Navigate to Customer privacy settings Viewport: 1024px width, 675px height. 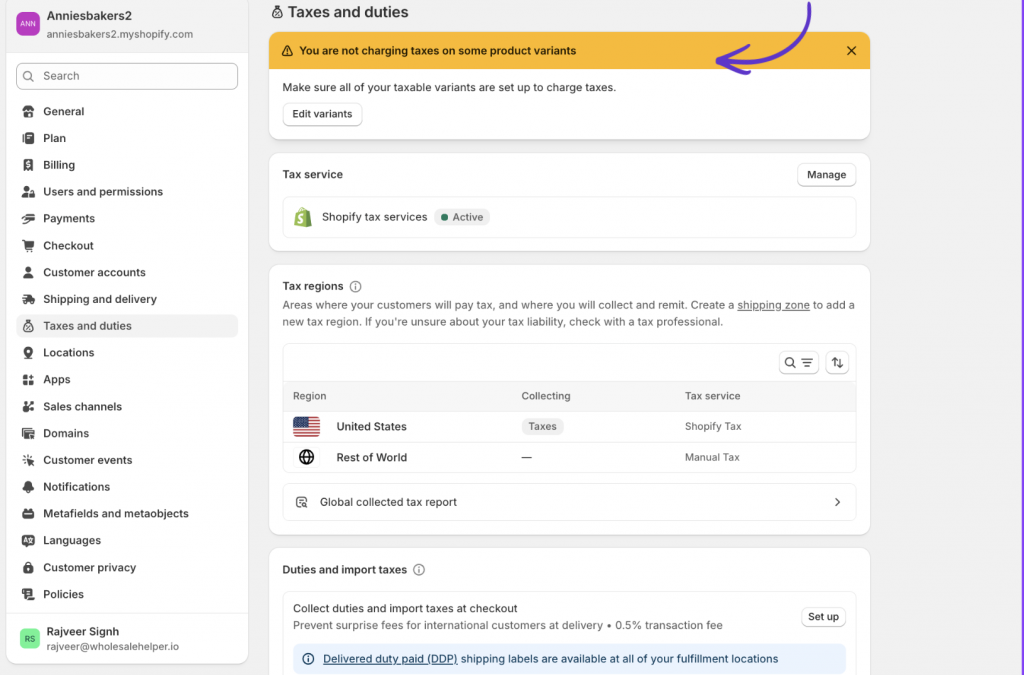127,568
